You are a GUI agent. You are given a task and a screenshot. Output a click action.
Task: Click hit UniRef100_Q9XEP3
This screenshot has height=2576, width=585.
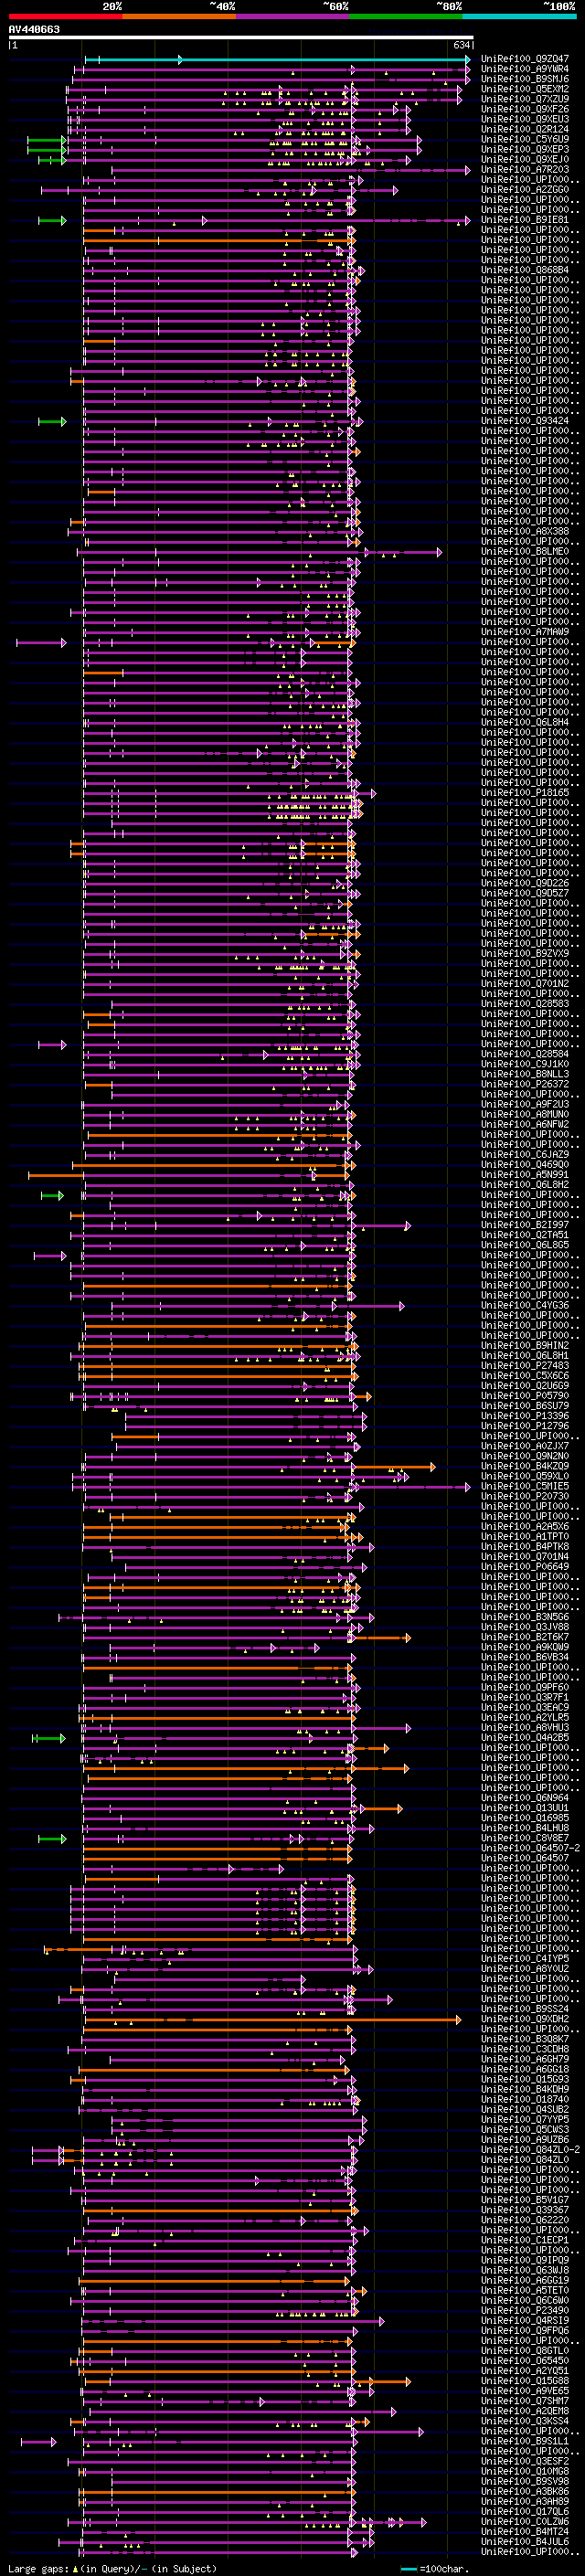(x=525, y=149)
